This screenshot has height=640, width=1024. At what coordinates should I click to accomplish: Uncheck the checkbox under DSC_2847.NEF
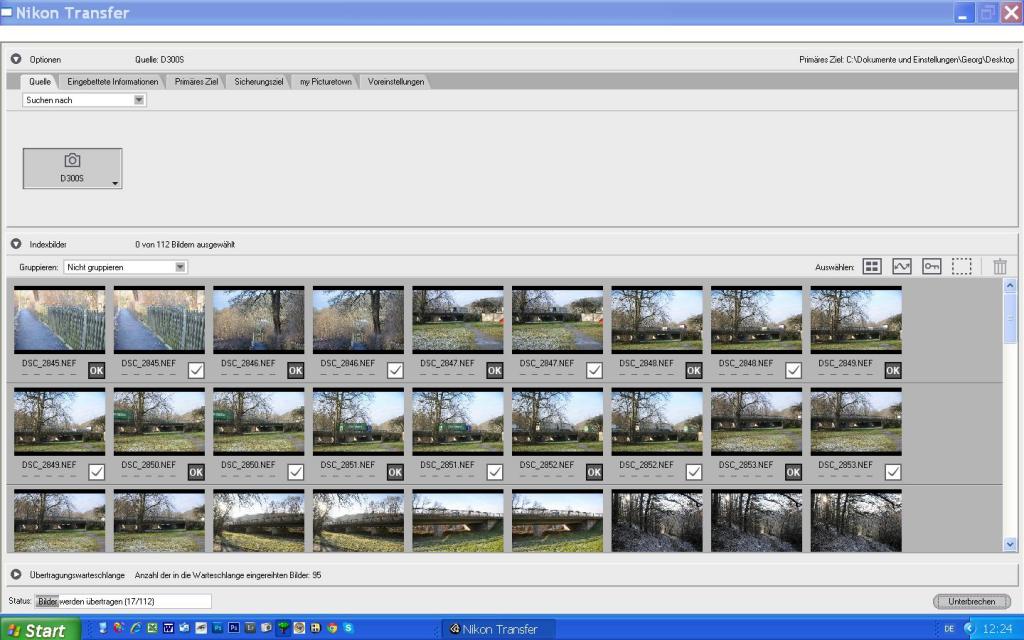click(594, 370)
